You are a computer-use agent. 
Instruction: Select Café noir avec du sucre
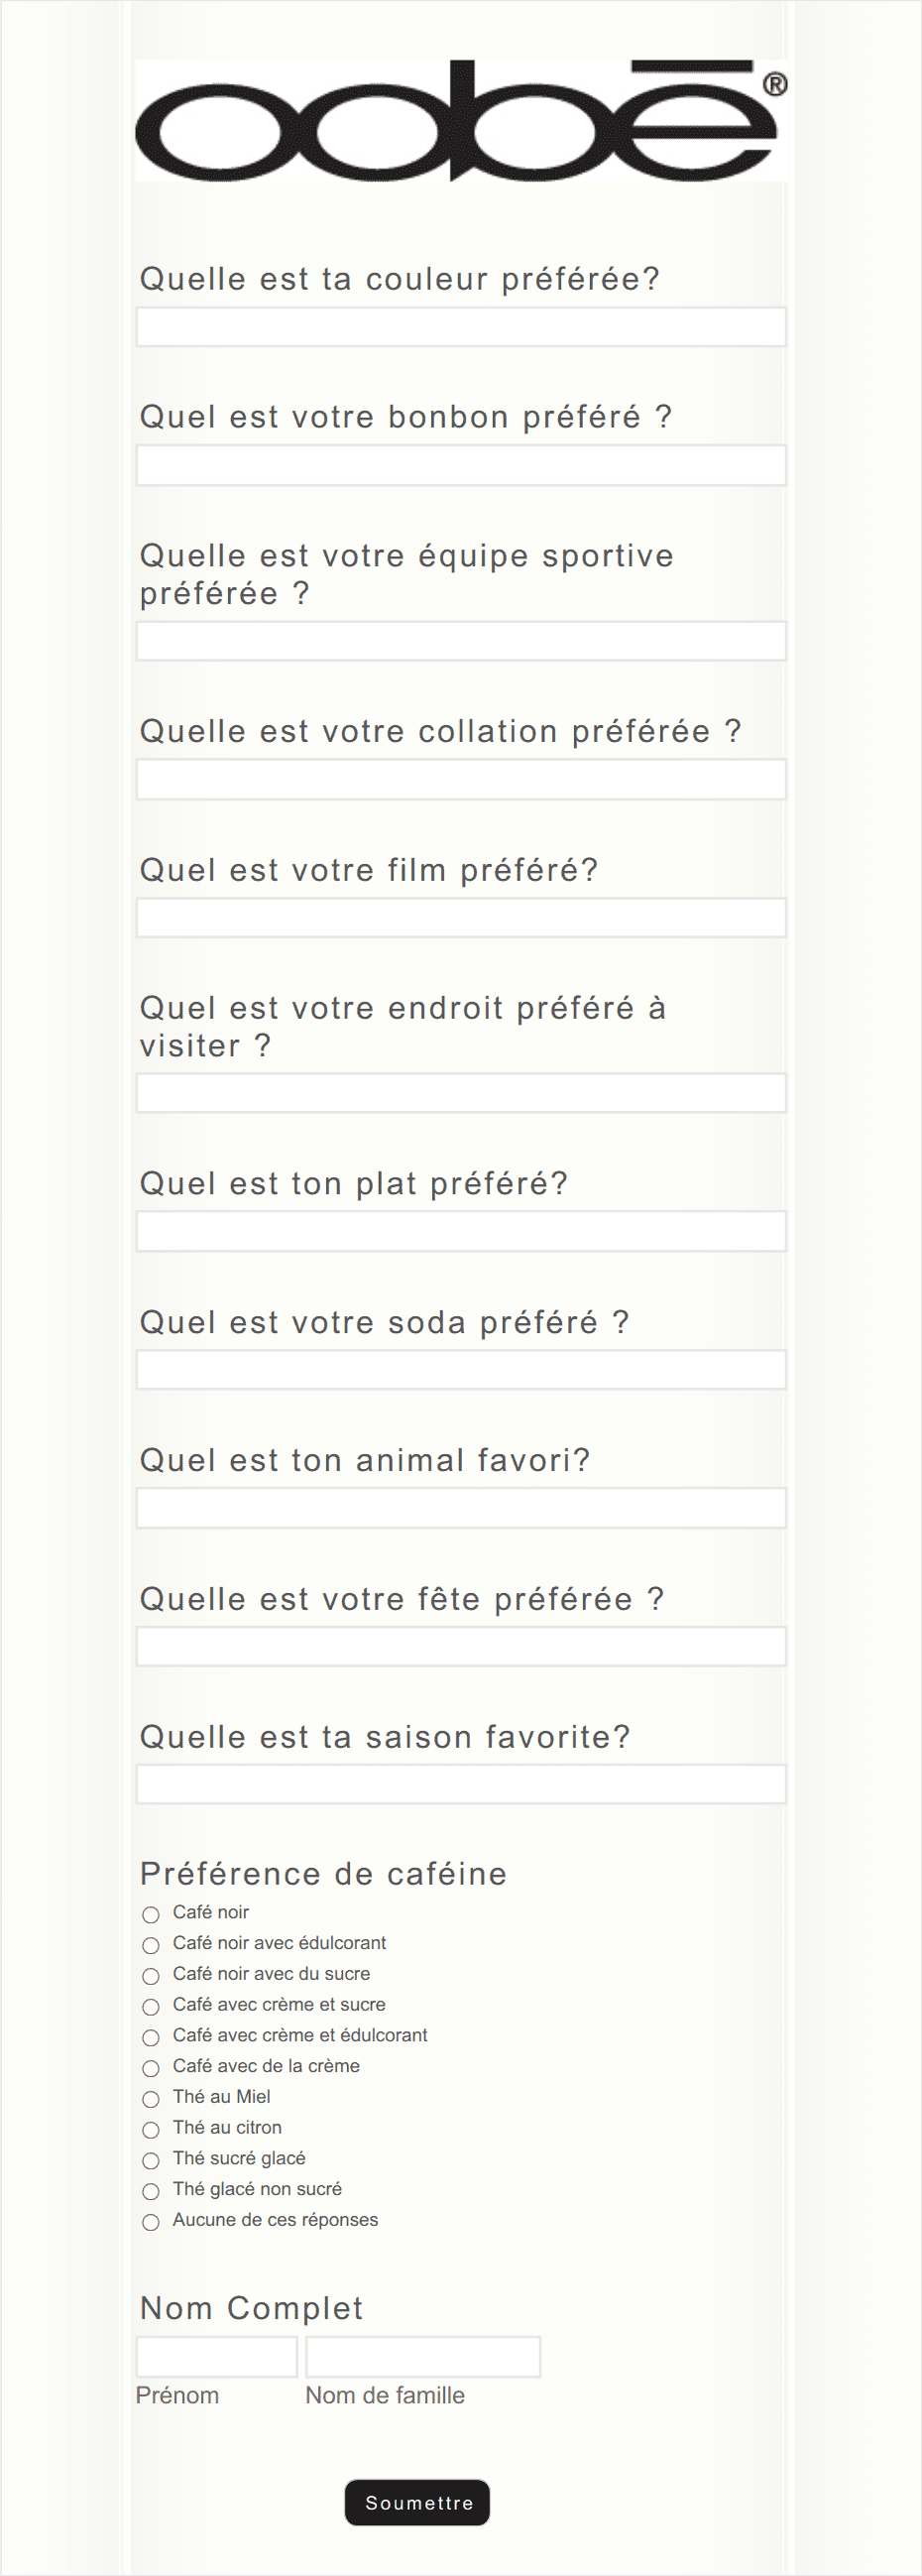pos(151,1976)
